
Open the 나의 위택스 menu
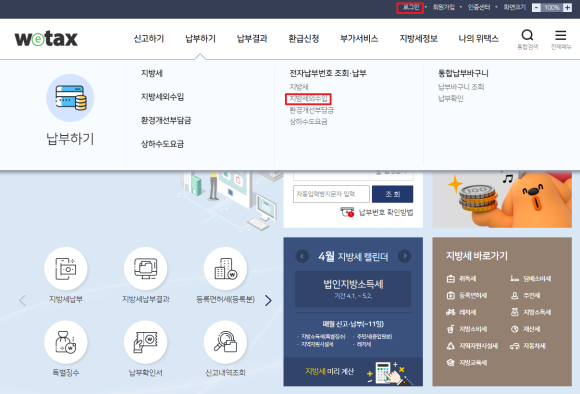479,38
